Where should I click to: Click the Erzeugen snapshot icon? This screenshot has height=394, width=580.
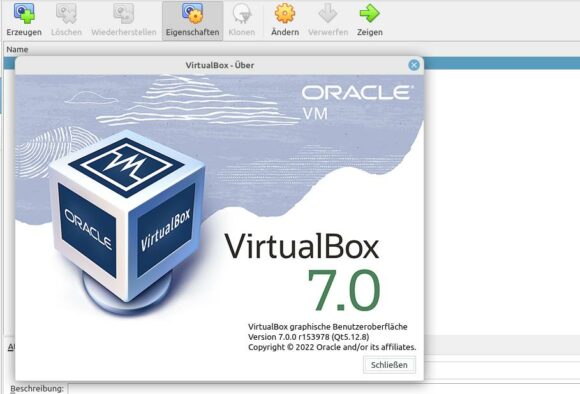[x=24, y=13]
